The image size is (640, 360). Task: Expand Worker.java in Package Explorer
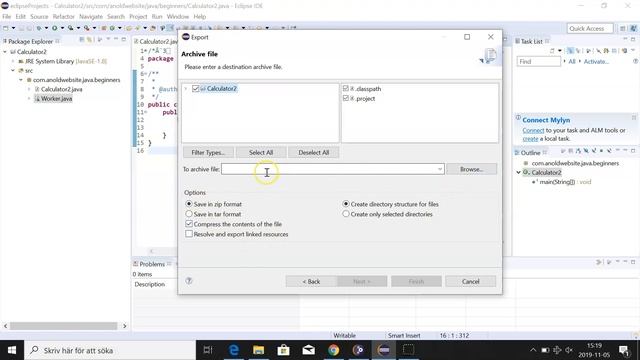[x=29, y=99]
